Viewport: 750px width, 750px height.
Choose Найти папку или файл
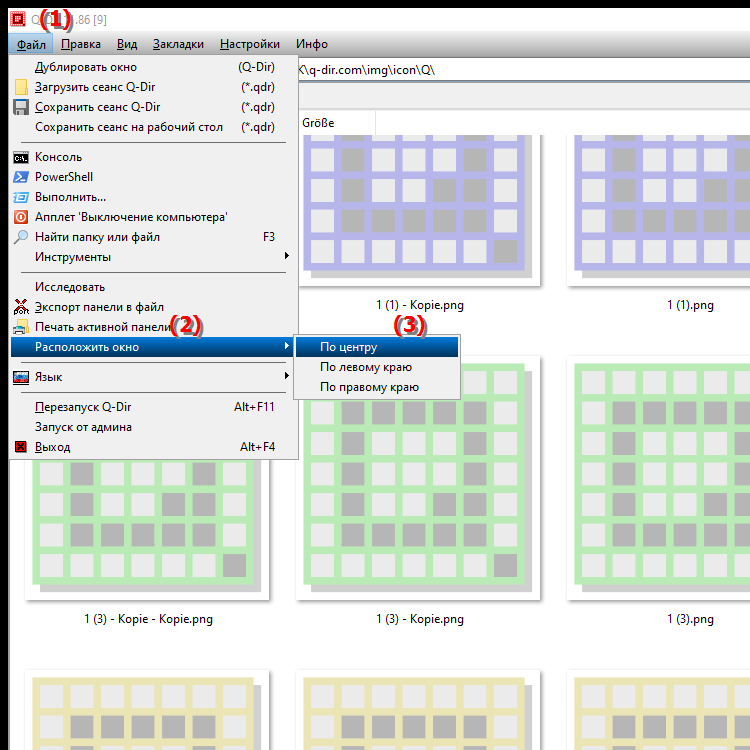pos(153,237)
